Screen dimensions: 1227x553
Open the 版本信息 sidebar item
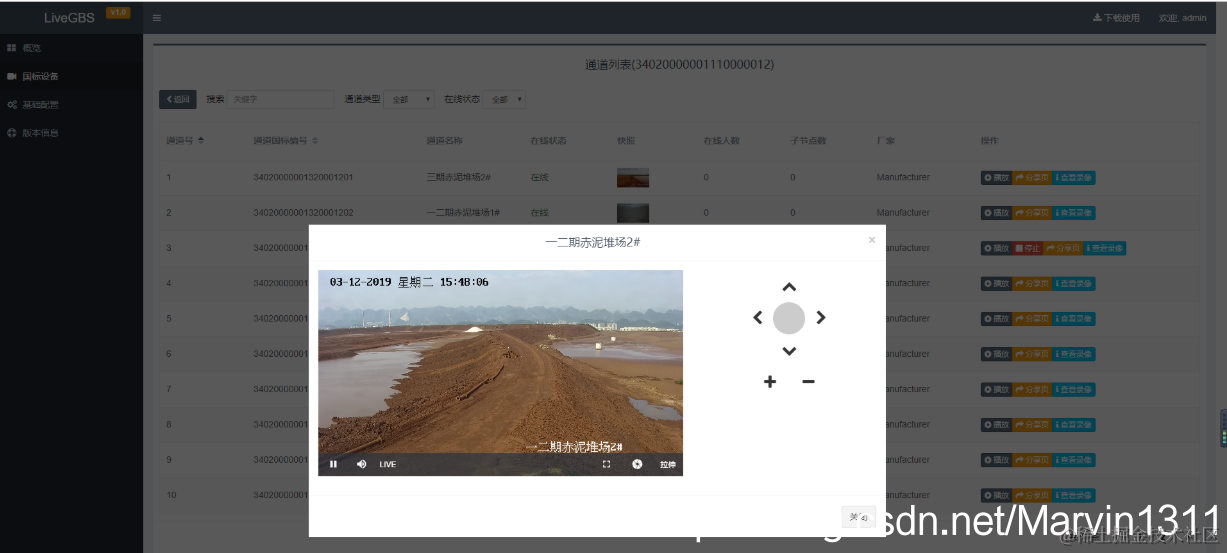pyautogui.click(x=71, y=132)
